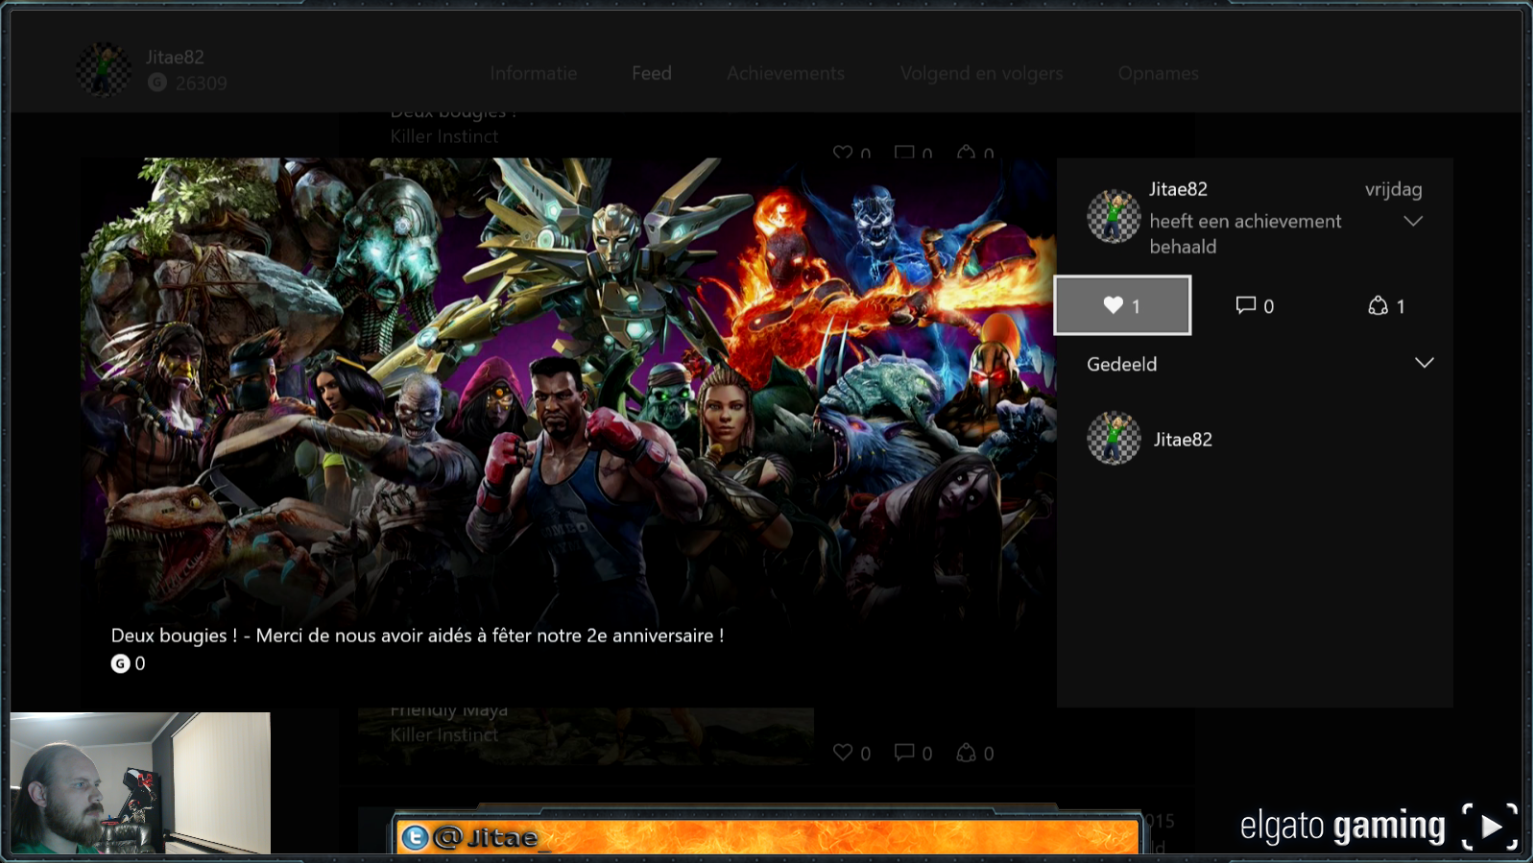1533x863 pixels.
Task: Share the Friendly Maya feed item
Action: 974,753
